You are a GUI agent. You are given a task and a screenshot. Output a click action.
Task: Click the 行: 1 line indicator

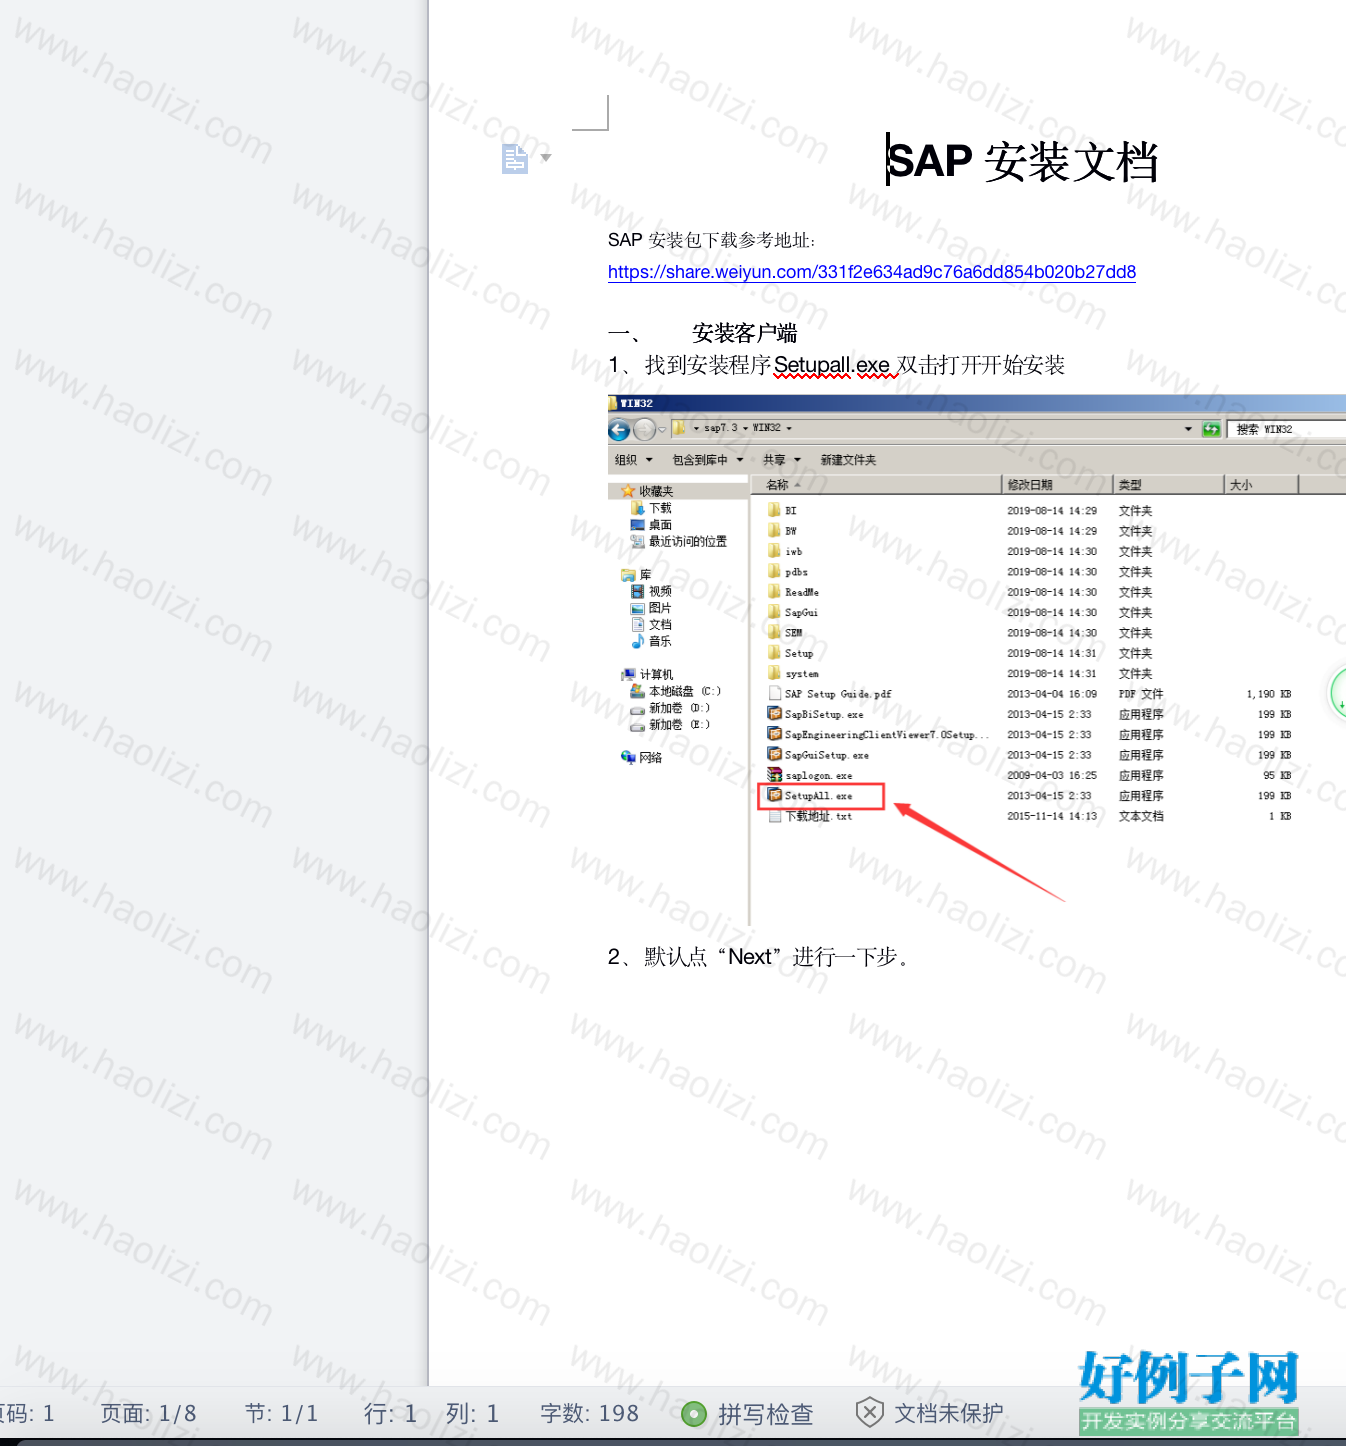click(x=390, y=1413)
